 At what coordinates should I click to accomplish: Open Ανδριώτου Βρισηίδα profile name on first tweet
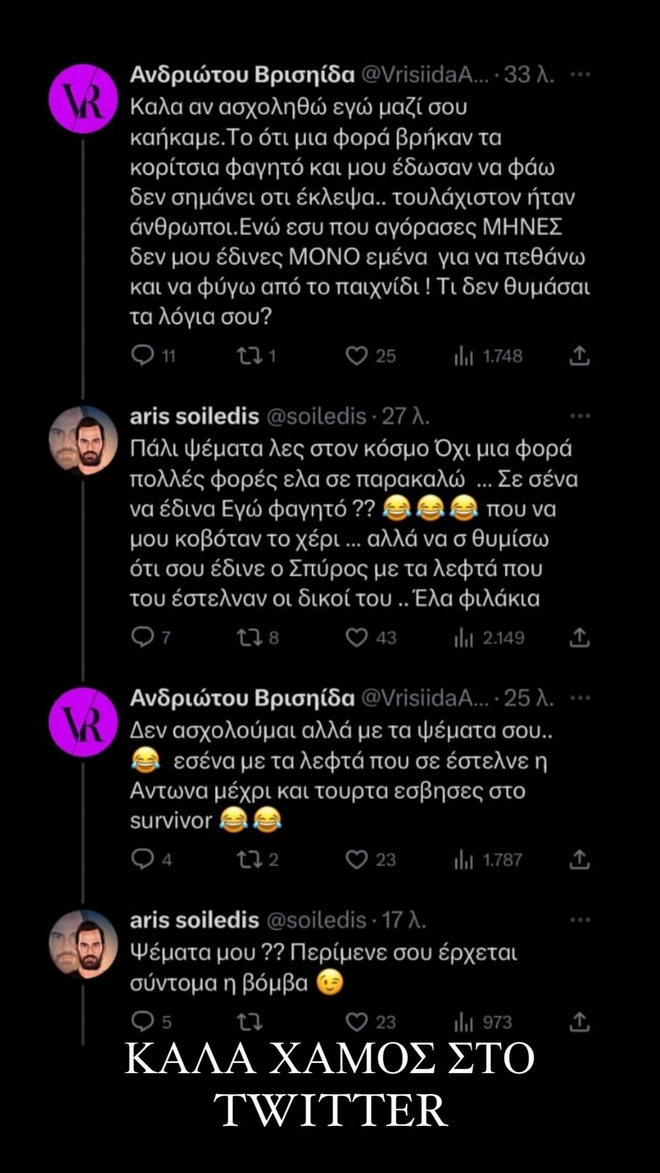tap(243, 75)
